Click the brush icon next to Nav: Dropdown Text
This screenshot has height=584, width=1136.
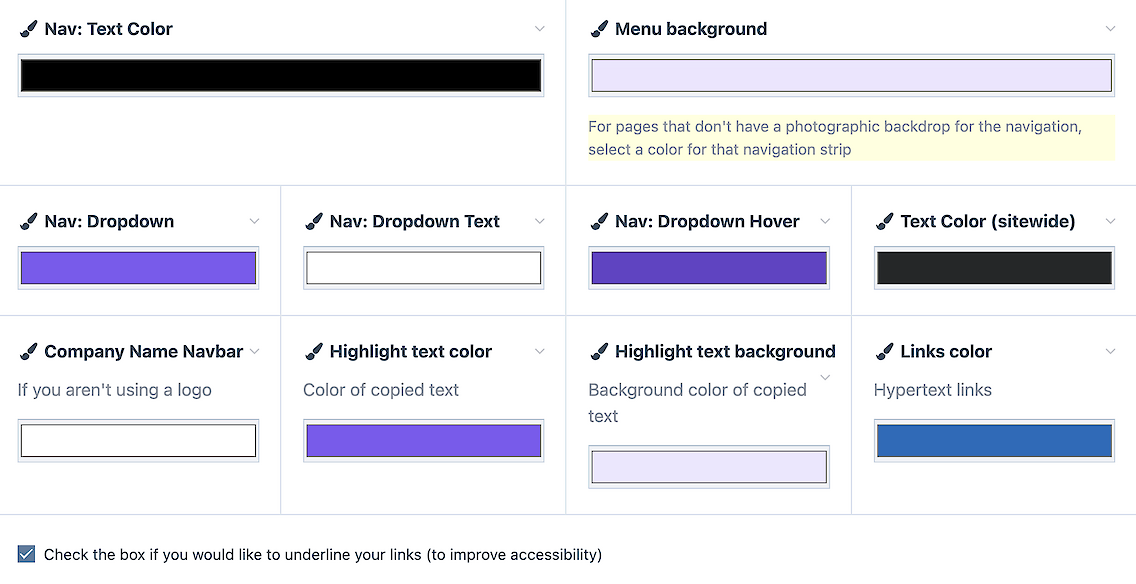[314, 221]
